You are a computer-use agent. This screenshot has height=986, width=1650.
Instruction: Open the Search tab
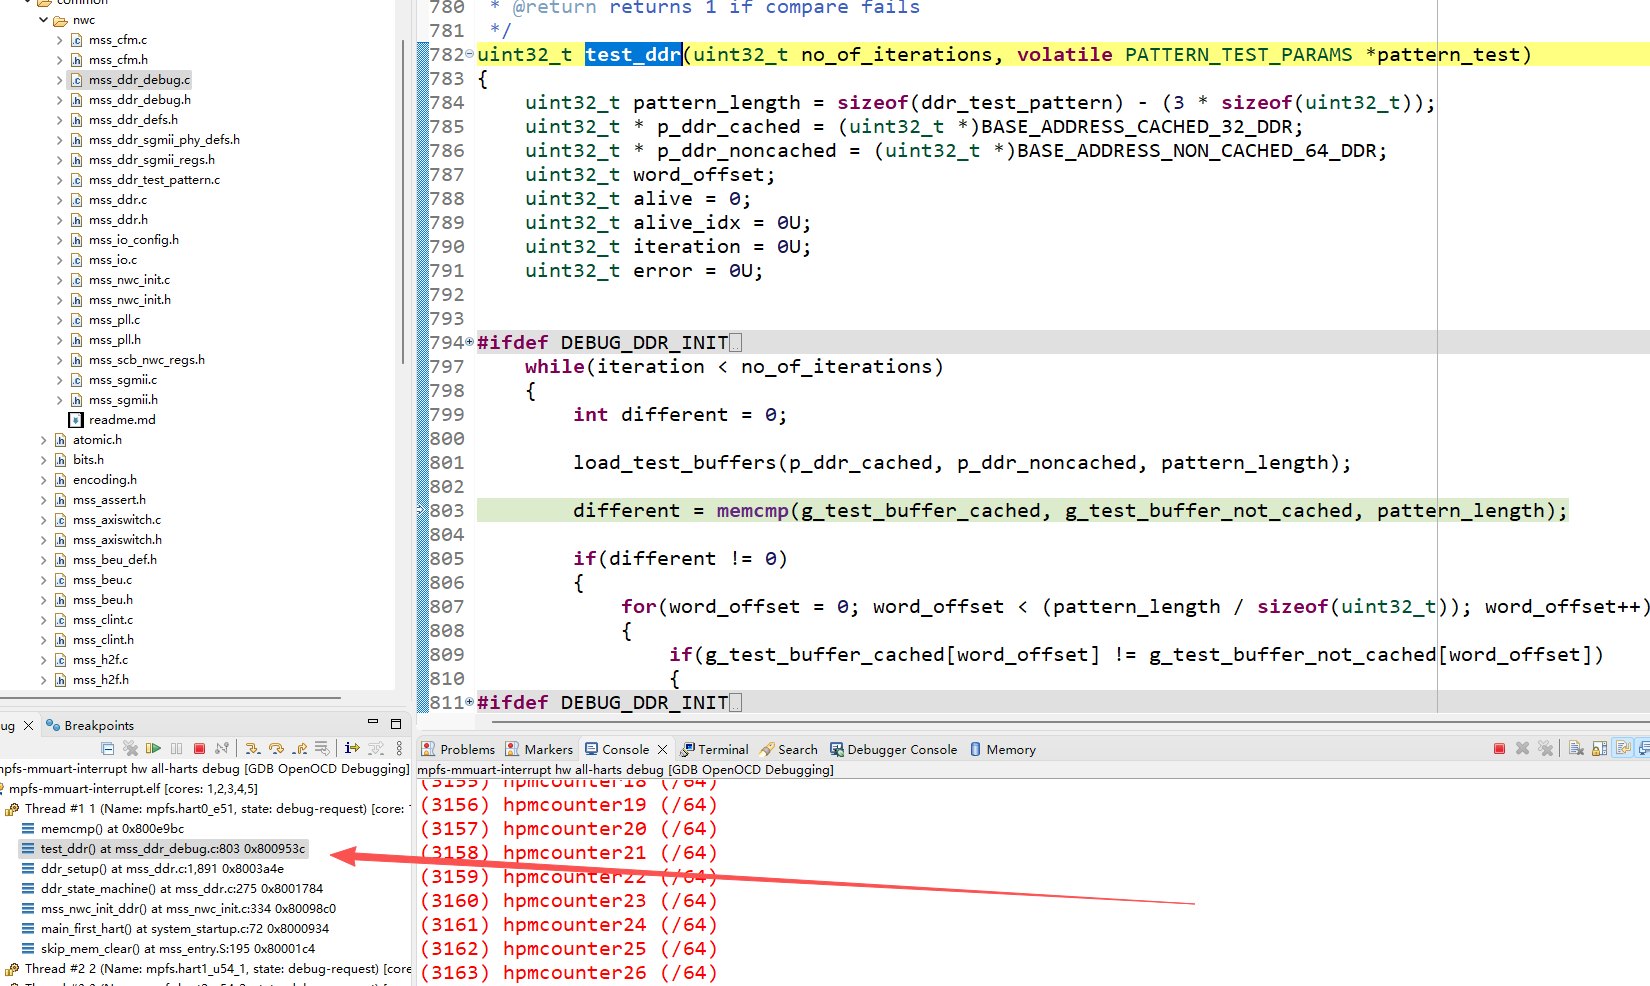789,749
